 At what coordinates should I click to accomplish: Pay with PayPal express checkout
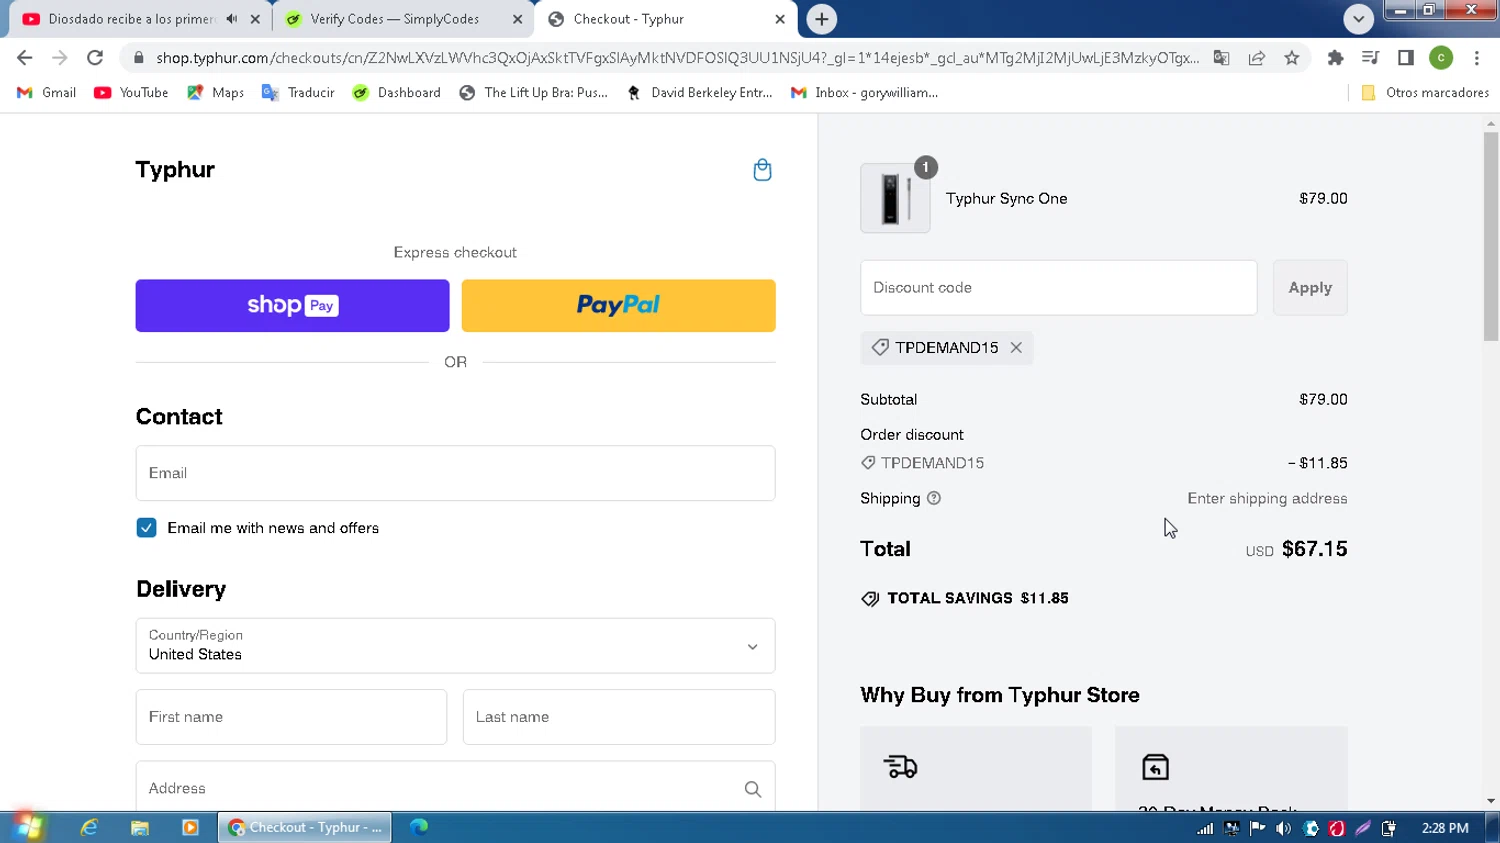point(618,305)
